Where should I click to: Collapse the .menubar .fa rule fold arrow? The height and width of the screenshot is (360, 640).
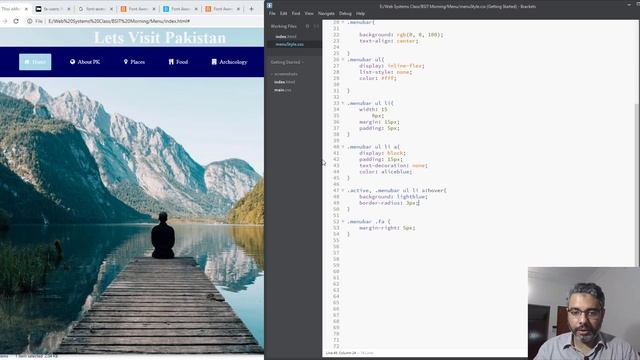coord(343,222)
